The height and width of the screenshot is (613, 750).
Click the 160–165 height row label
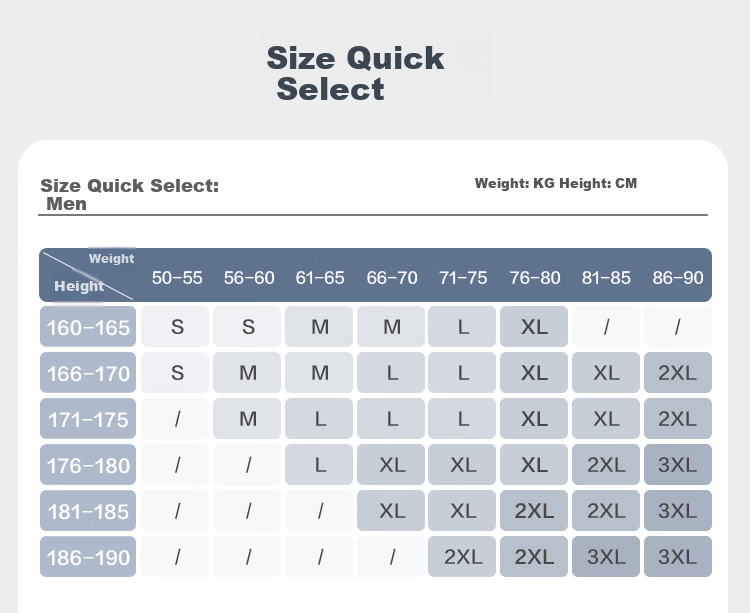click(x=88, y=327)
